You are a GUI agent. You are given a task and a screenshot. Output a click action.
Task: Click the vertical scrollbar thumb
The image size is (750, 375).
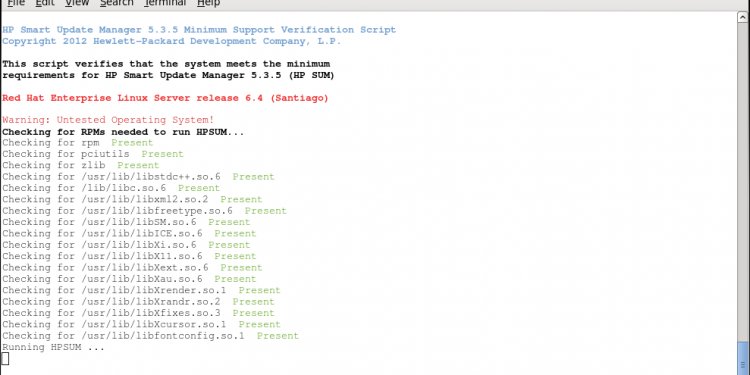743,358
